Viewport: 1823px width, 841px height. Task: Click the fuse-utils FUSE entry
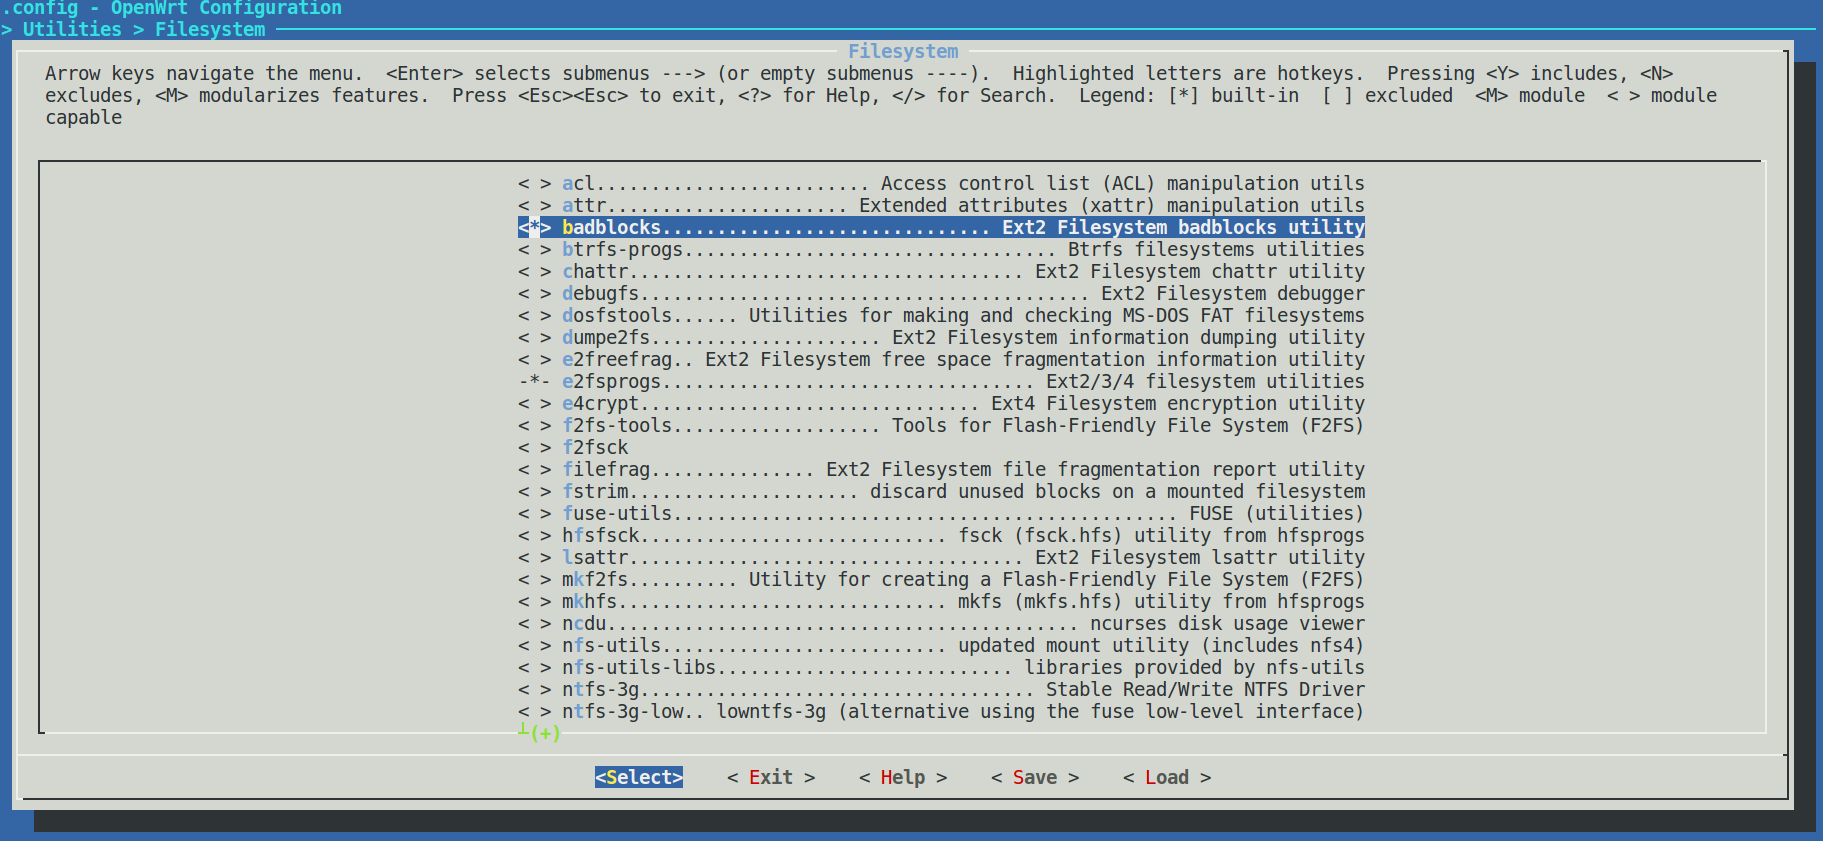click(x=941, y=513)
